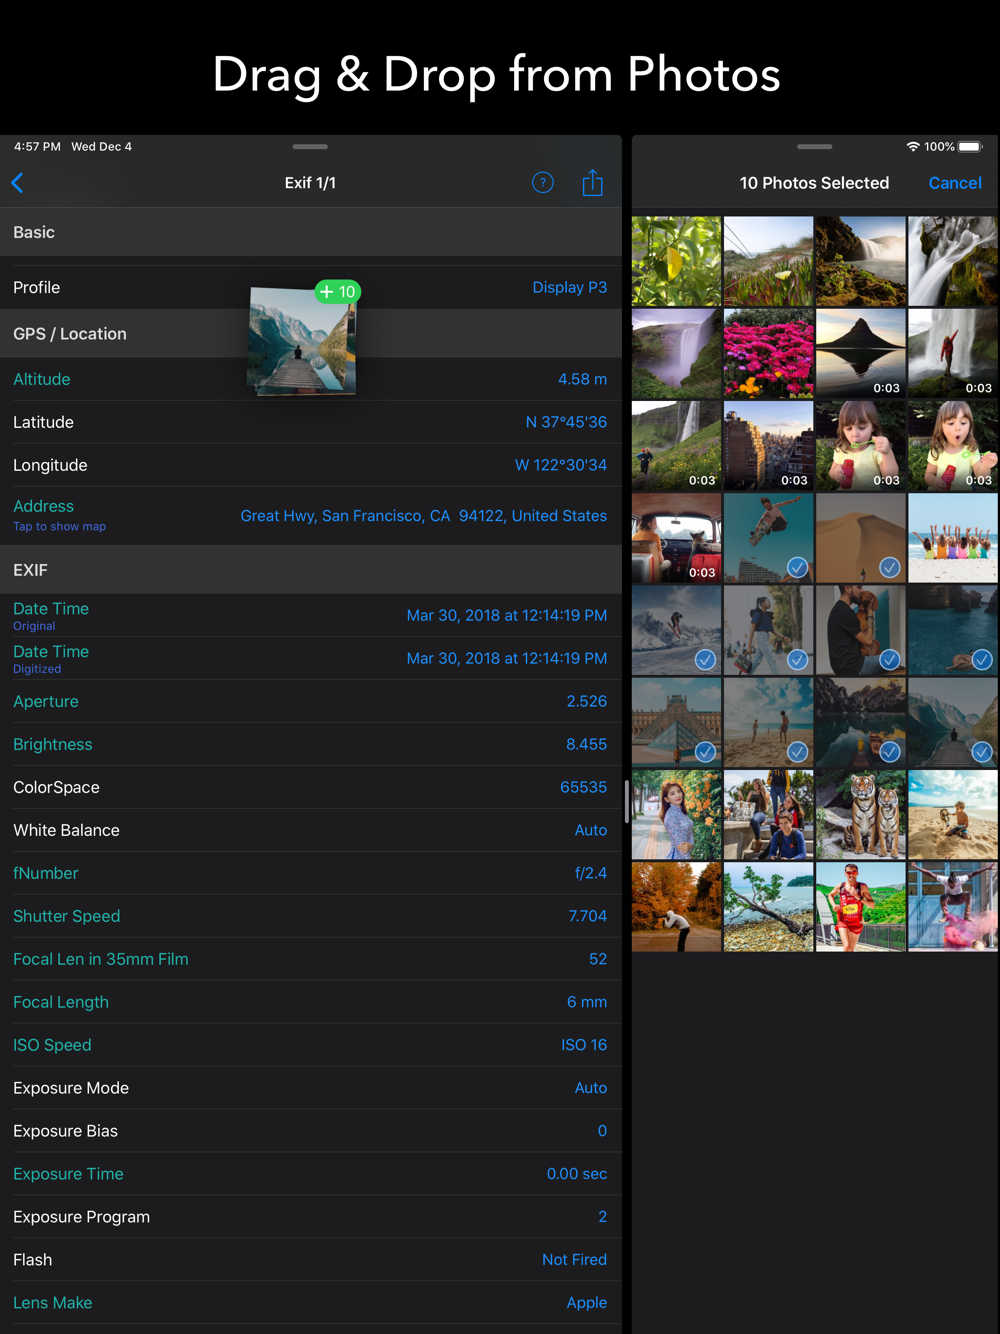The width and height of the screenshot is (1000, 1334).
Task: Tap the battery status icon
Action: click(x=971, y=146)
